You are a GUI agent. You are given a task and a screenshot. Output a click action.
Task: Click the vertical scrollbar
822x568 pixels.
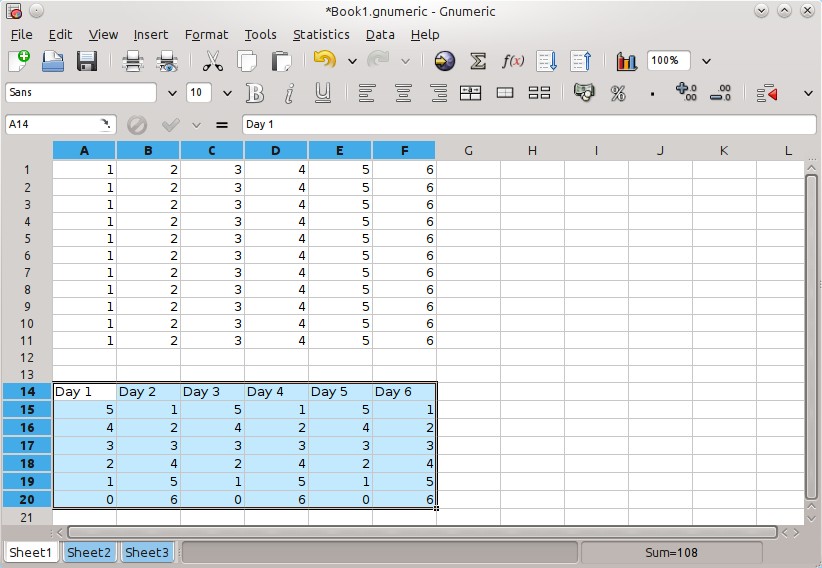(x=811, y=337)
